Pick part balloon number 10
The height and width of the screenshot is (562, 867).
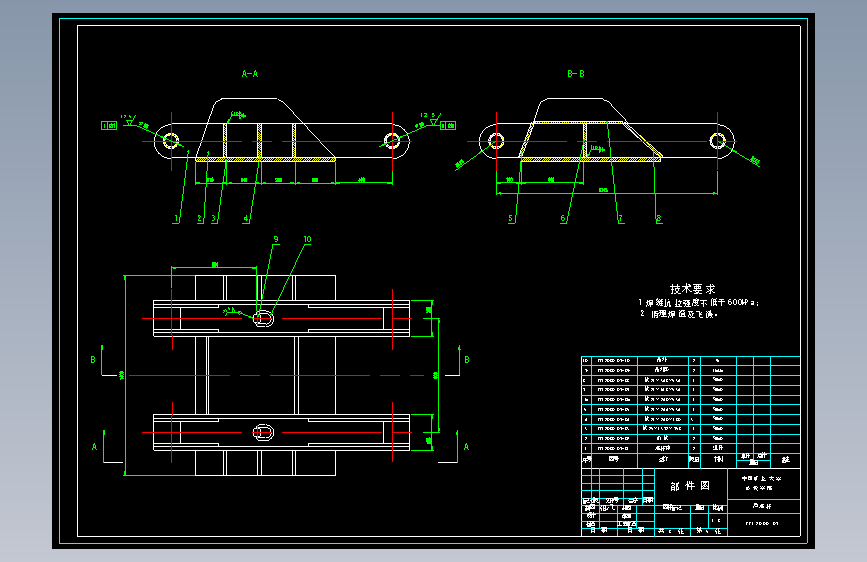[307, 240]
